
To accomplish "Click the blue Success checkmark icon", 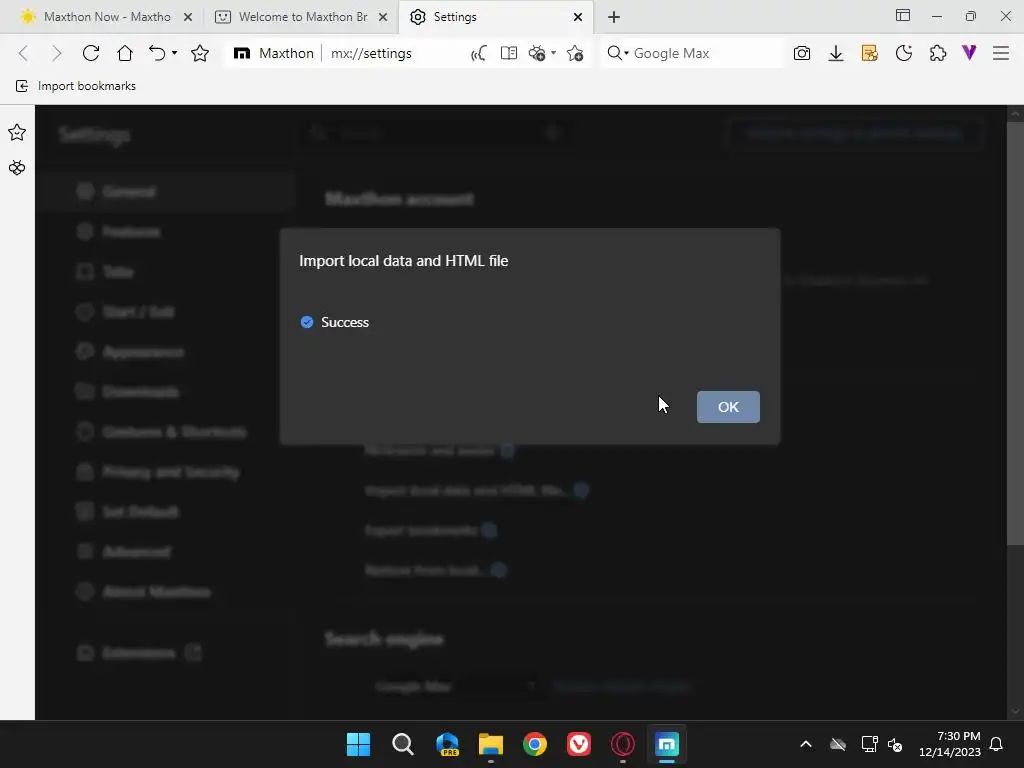I will click(307, 322).
